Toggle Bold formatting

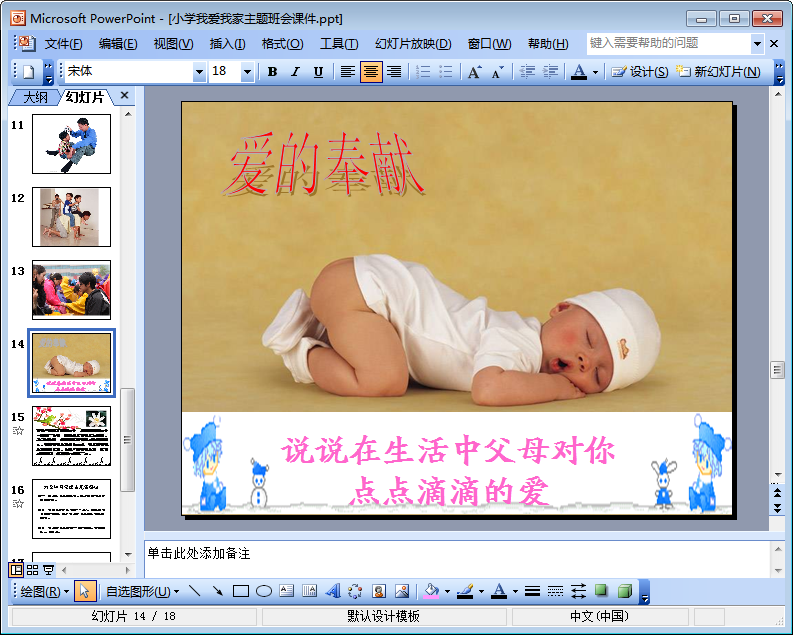pos(272,72)
